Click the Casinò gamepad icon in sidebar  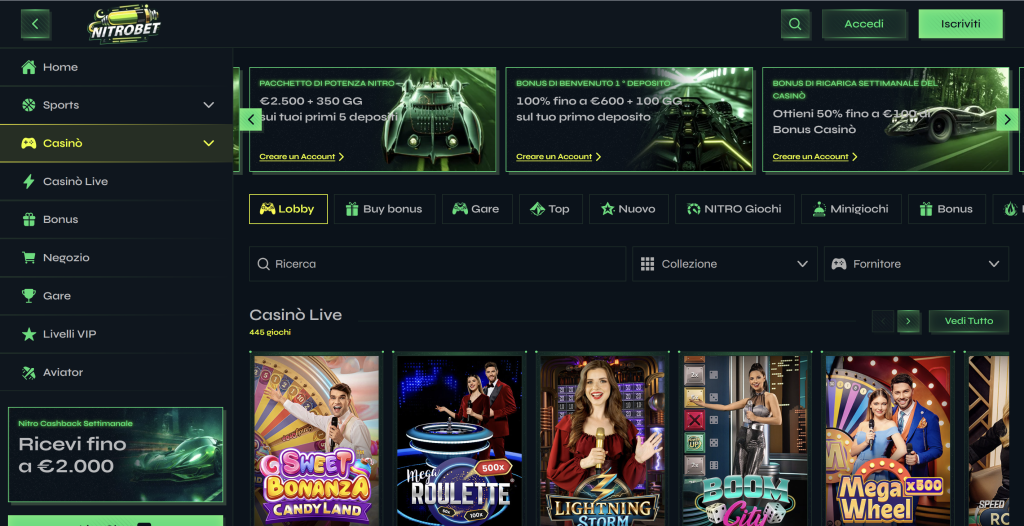click(x=28, y=143)
